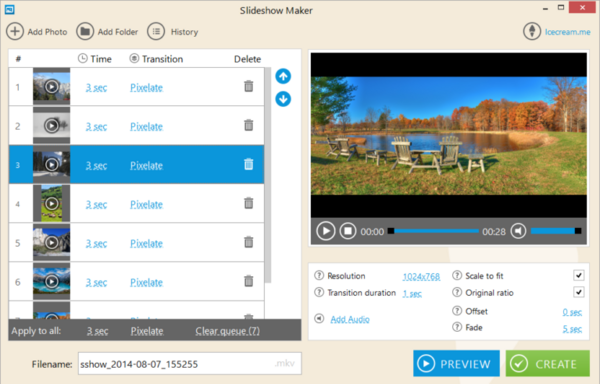The image size is (600, 384).
Task: Delete selected slide 3 trash icon
Action: click(249, 164)
